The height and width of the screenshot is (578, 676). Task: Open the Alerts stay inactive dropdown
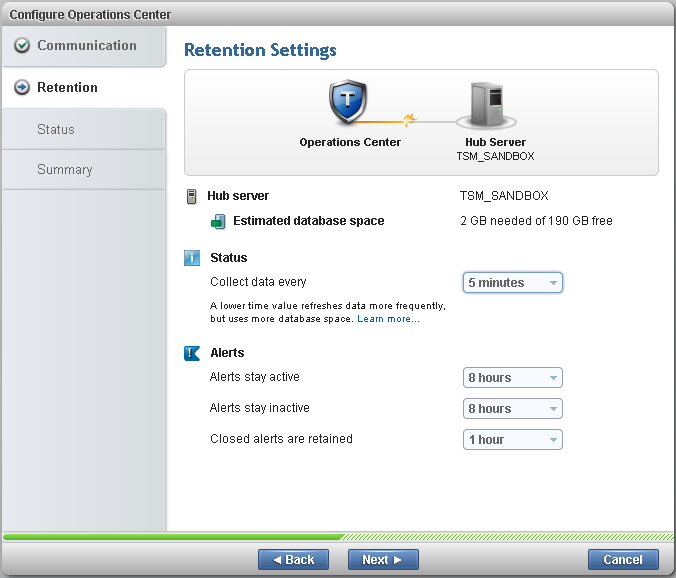tap(513, 409)
